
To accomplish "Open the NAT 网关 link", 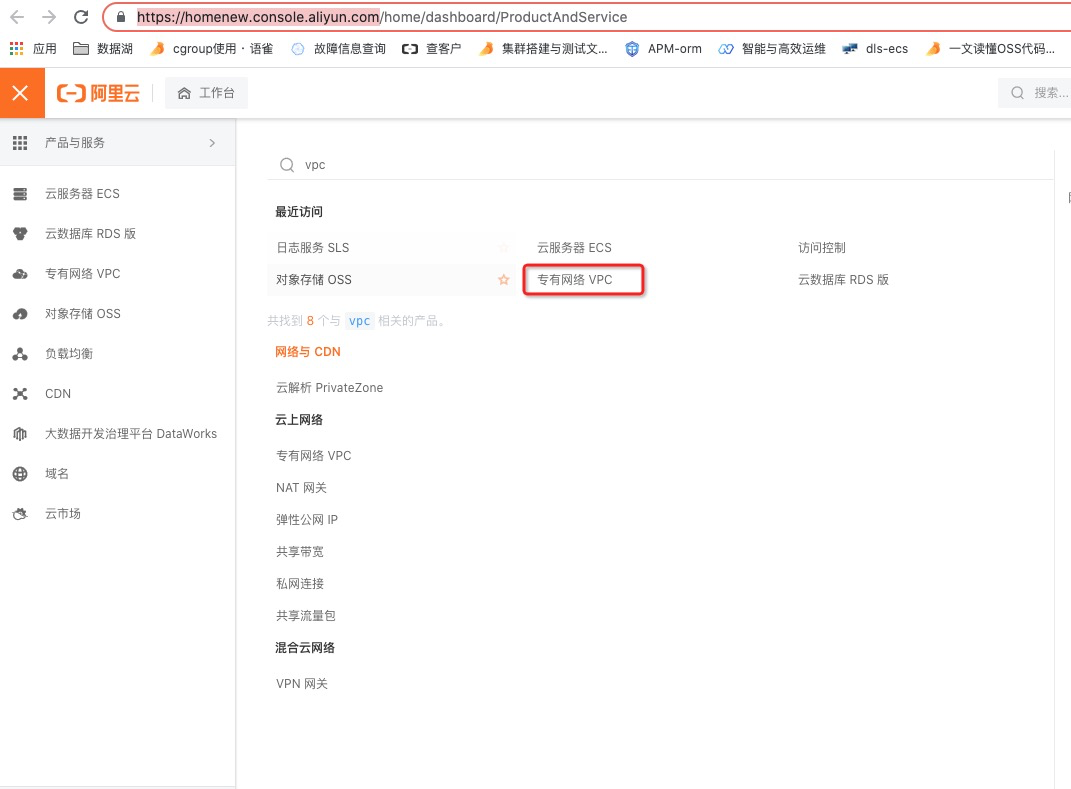I will click(x=303, y=487).
